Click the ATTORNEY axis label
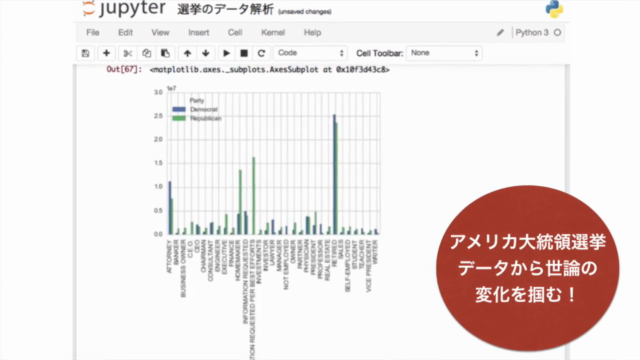This screenshot has height=360, width=640. pos(169,256)
